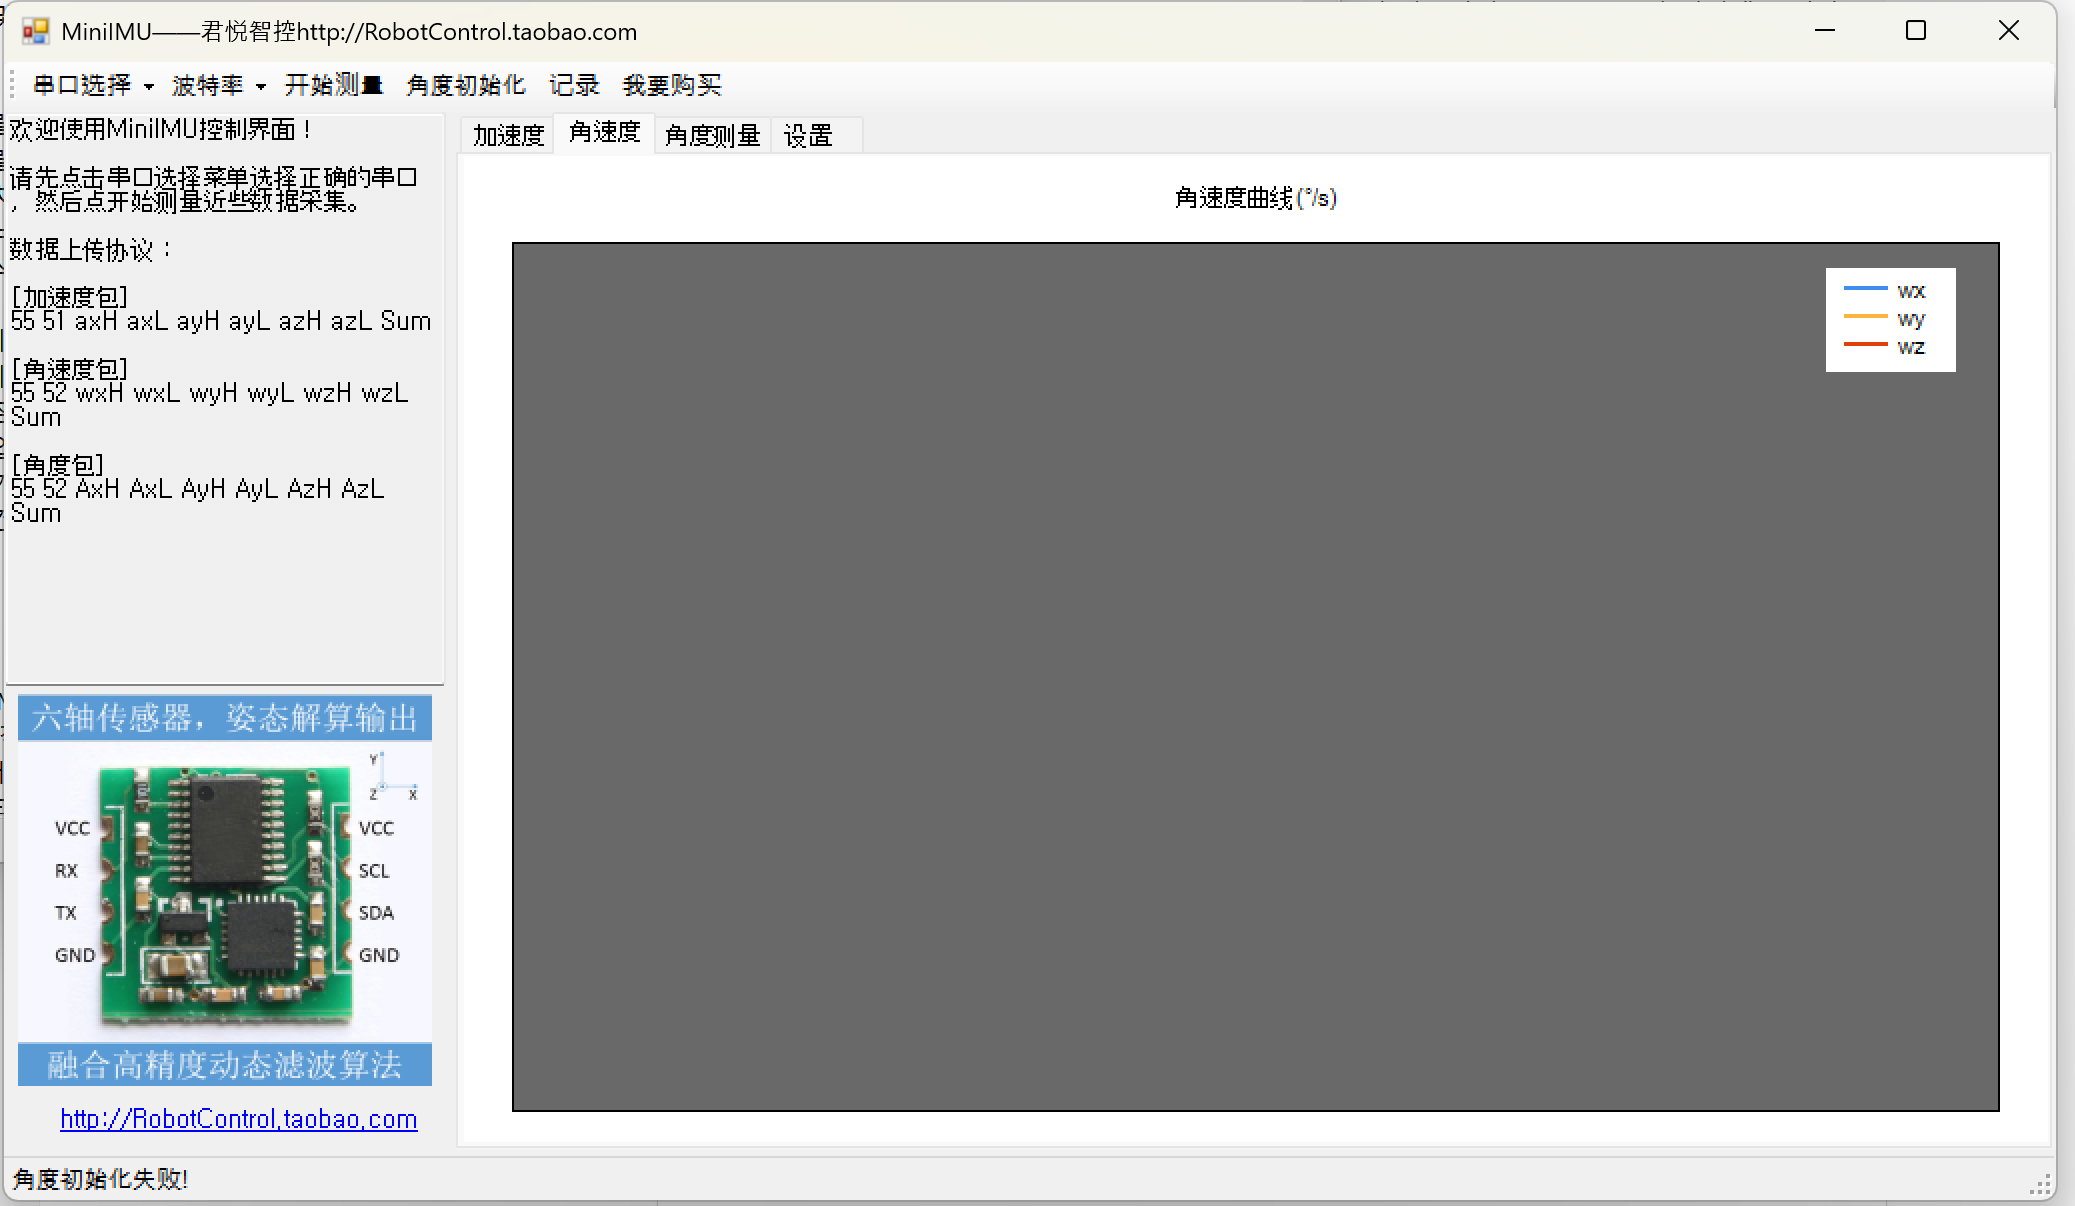Image resolution: width=2075 pixels, height=1206 pixels.
Task: Click the toolbar drag grip handle
Action: (x=11, y=85)
